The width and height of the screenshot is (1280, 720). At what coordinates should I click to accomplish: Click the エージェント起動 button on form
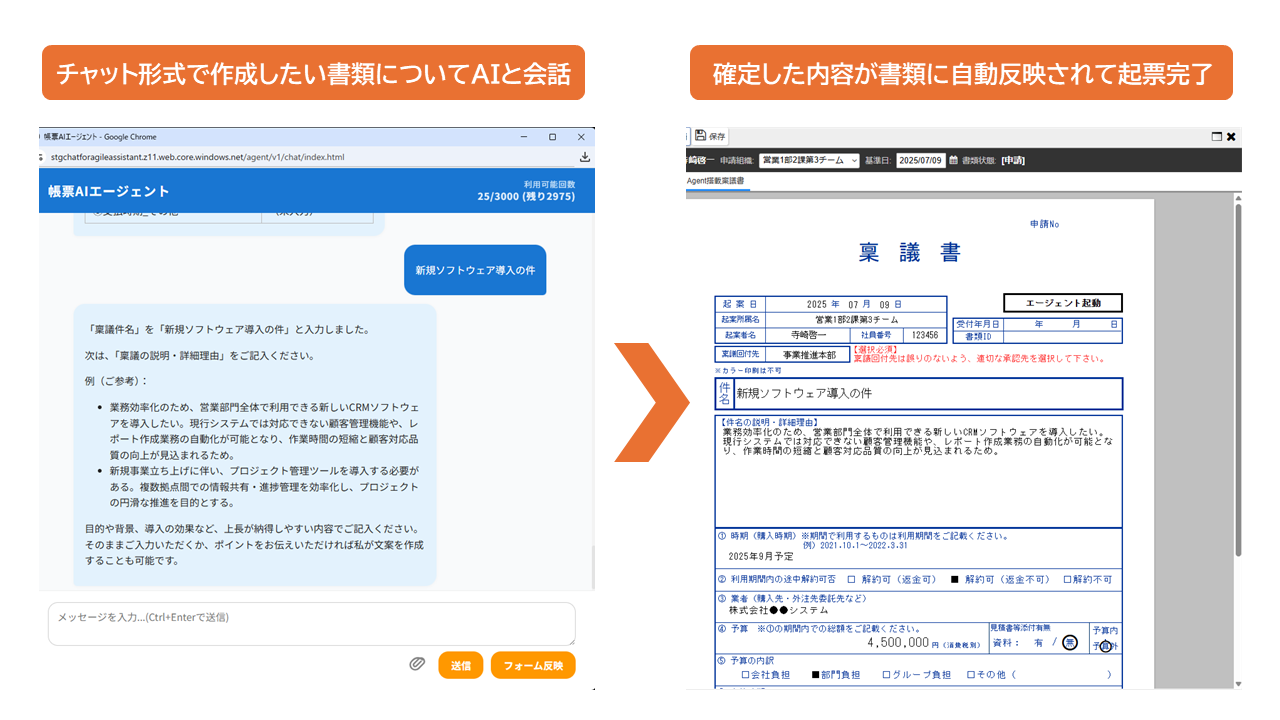coord(1063,303)
